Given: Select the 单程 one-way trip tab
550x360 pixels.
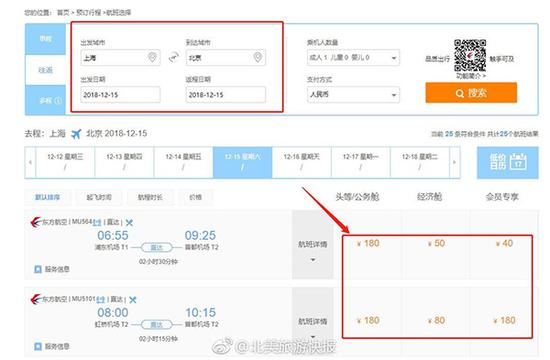Looking at the screenshot, I should click(45, 39).
